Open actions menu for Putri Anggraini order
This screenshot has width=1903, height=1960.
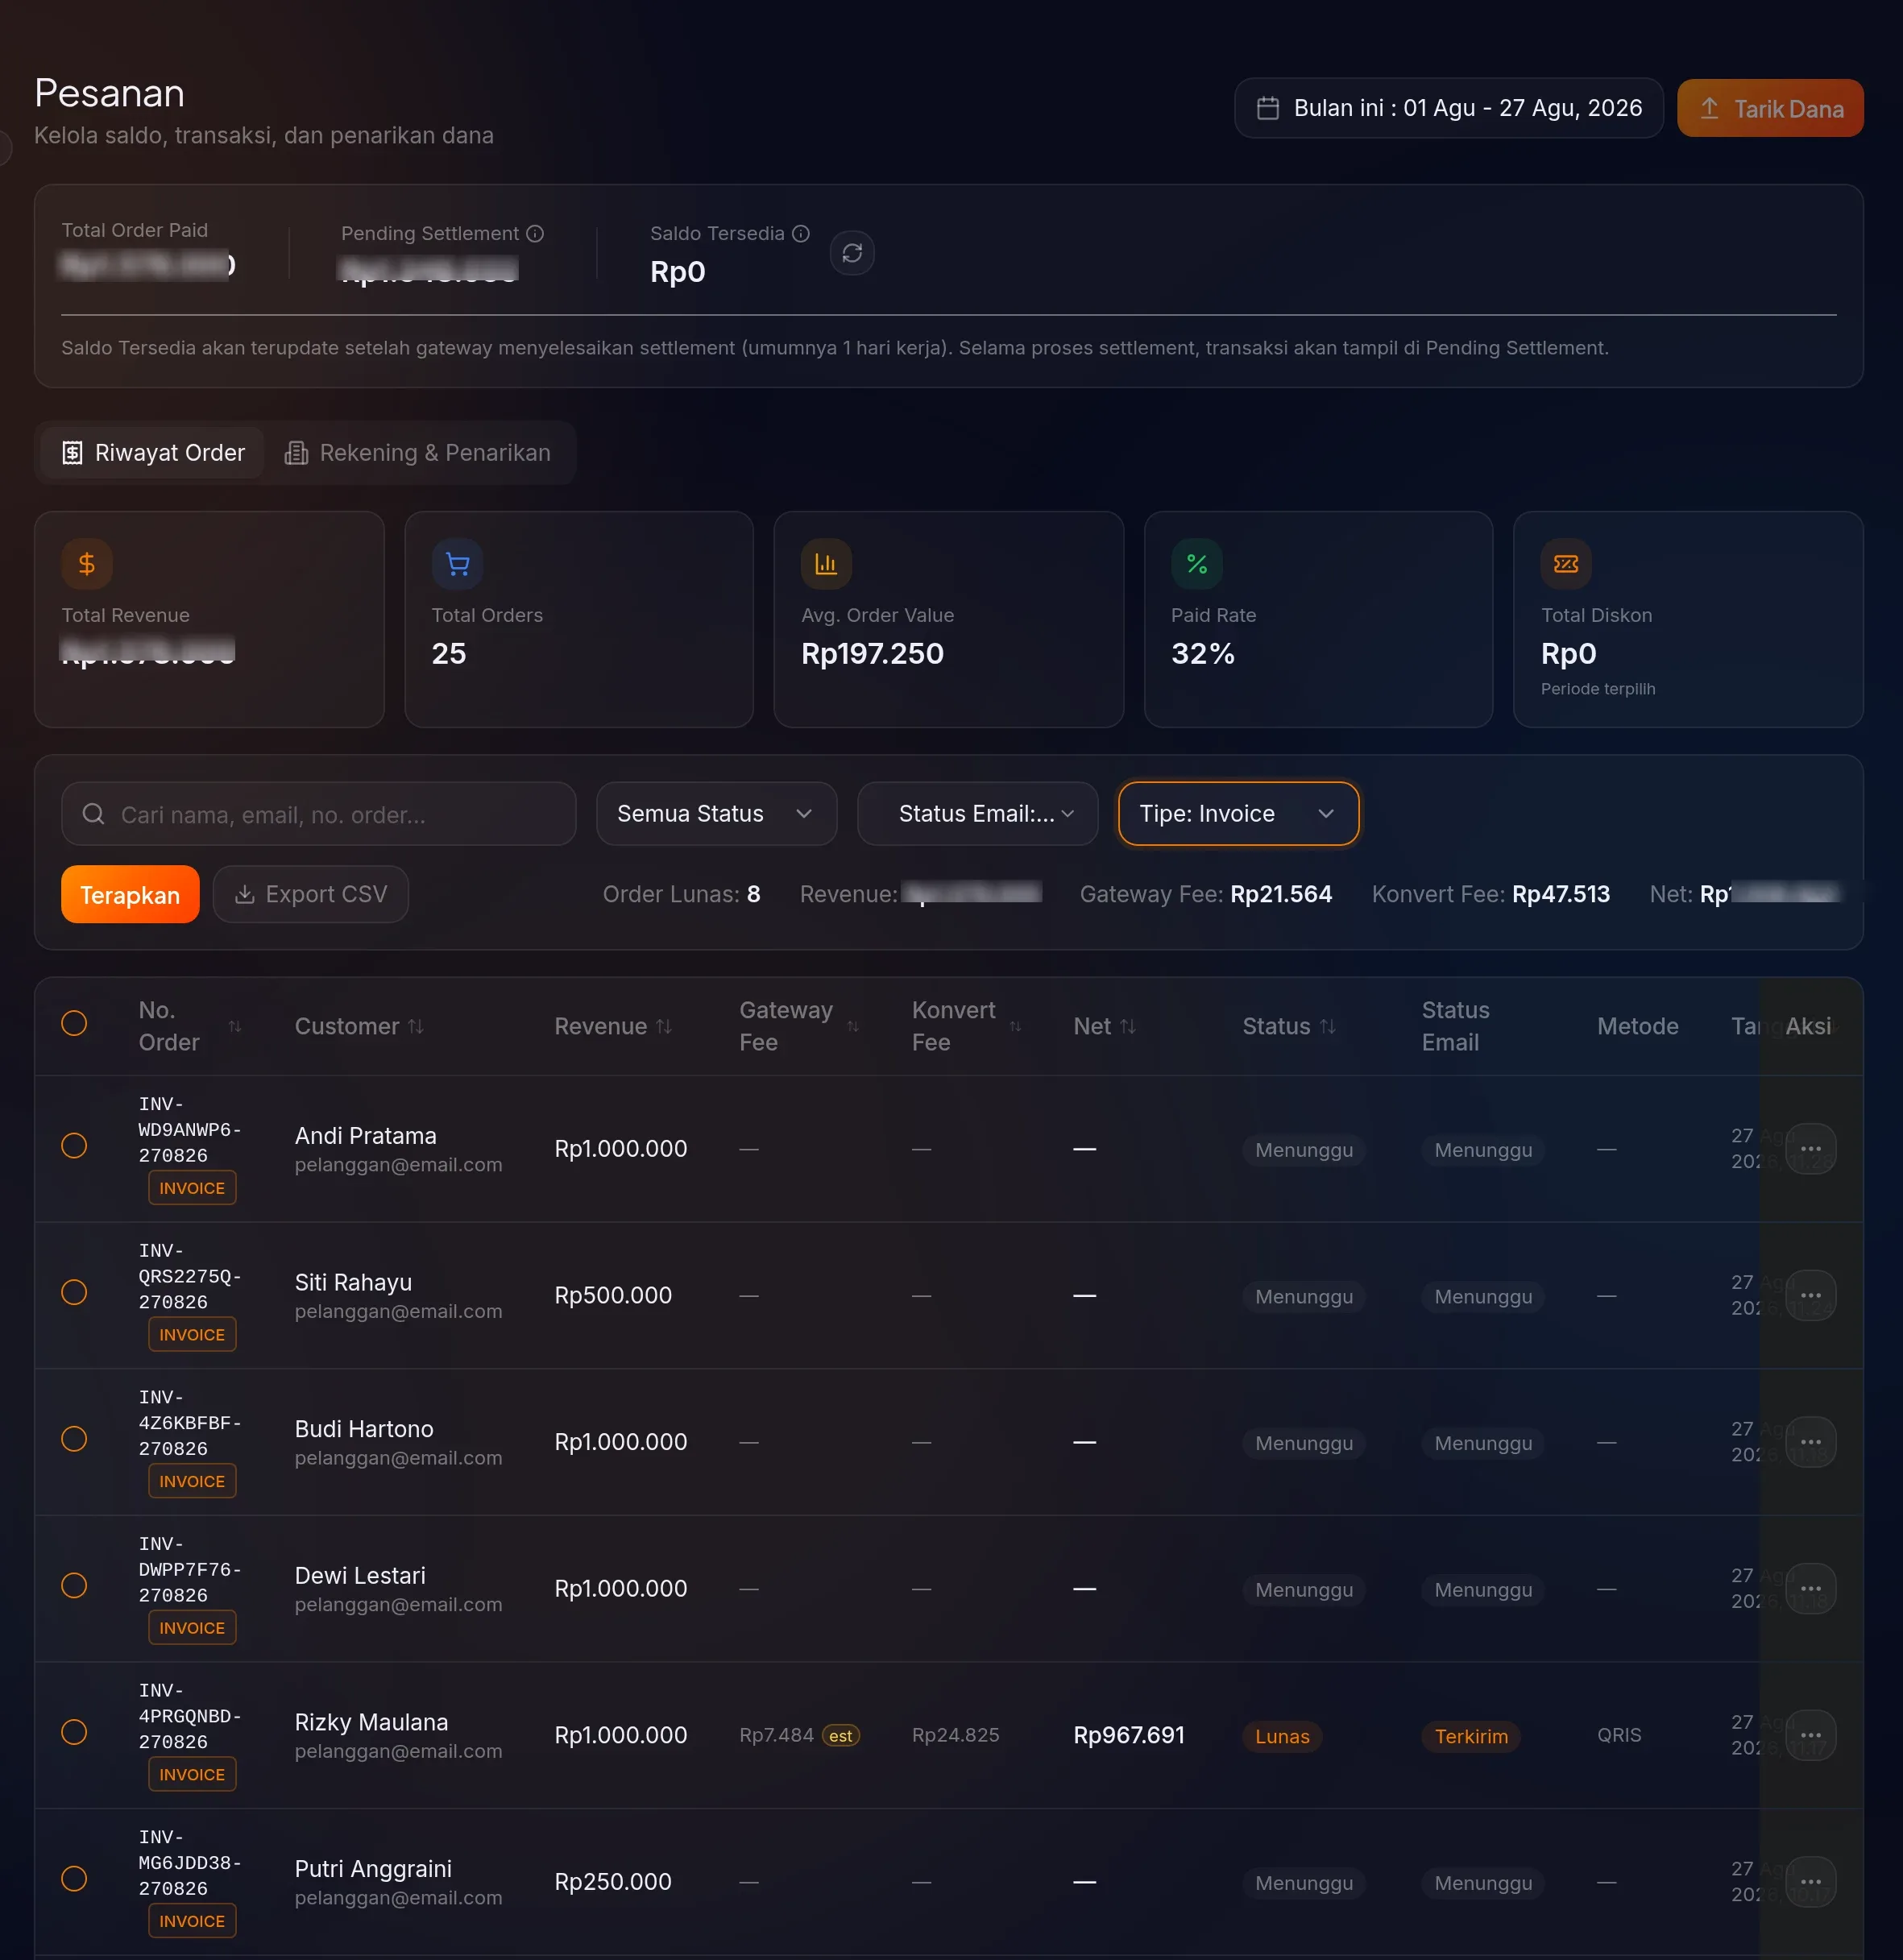[x=1810, y=1882]
